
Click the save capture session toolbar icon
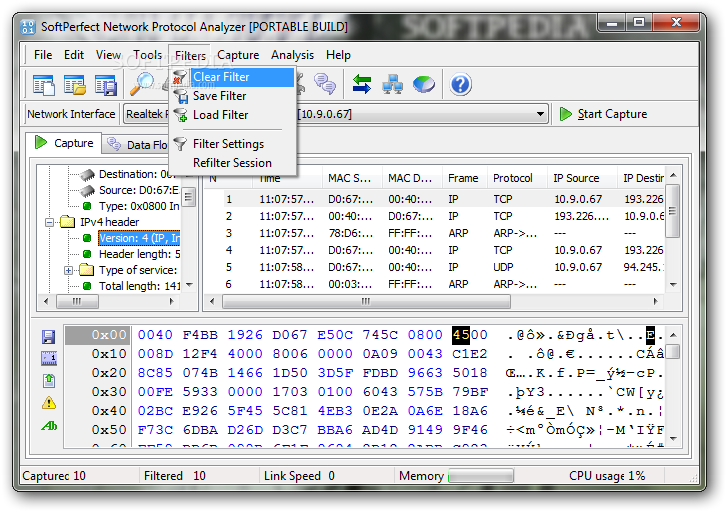(106, 85)
